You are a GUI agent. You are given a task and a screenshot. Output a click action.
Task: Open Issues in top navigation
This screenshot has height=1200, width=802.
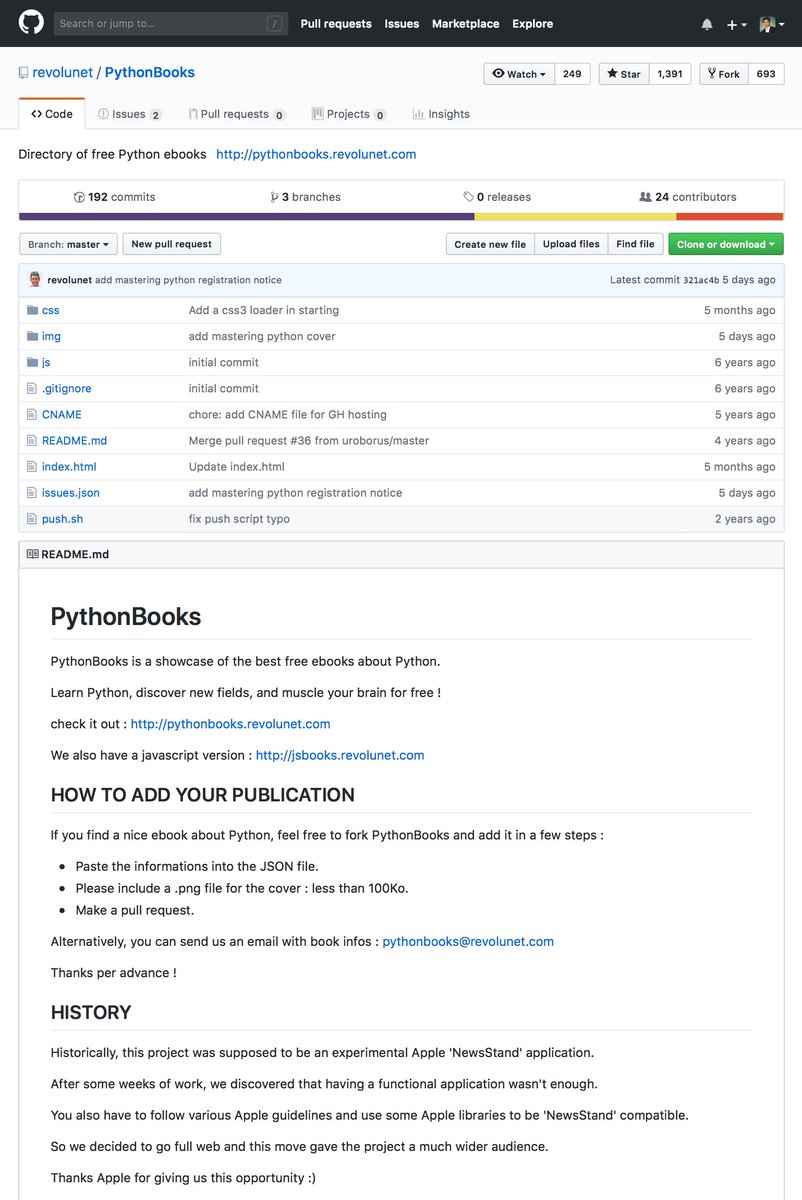pos(402,24)
